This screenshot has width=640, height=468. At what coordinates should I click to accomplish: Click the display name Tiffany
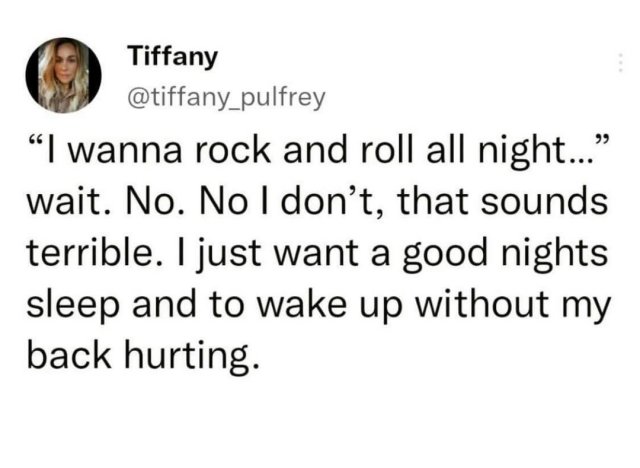pyautogui.click(x=173, y=57)
